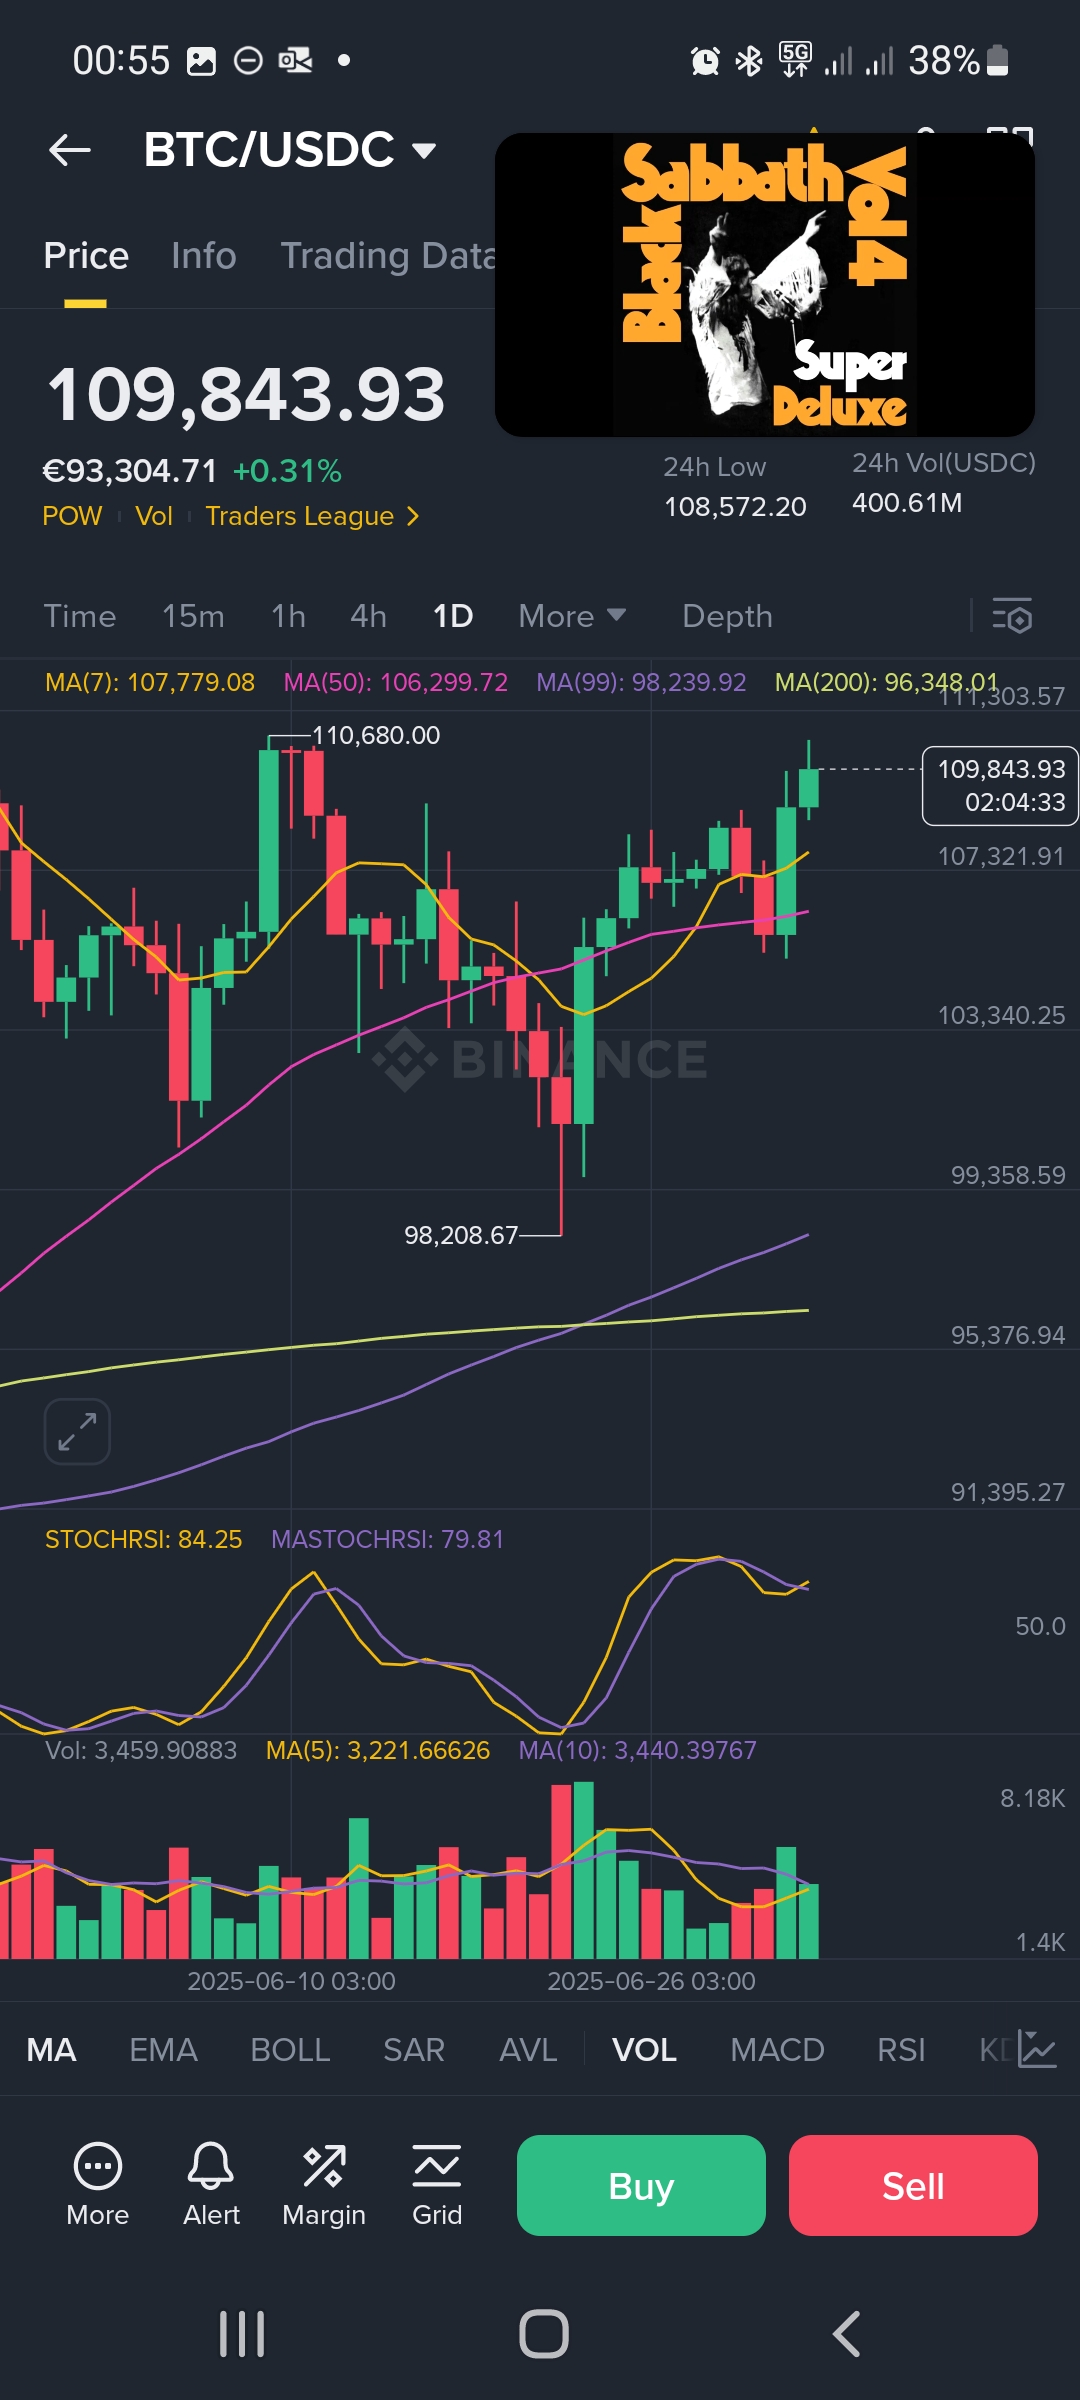This screenshot has width=1080, height=2400.
Task: Tap the Vol tag link
Action: (x=154, y=516)
